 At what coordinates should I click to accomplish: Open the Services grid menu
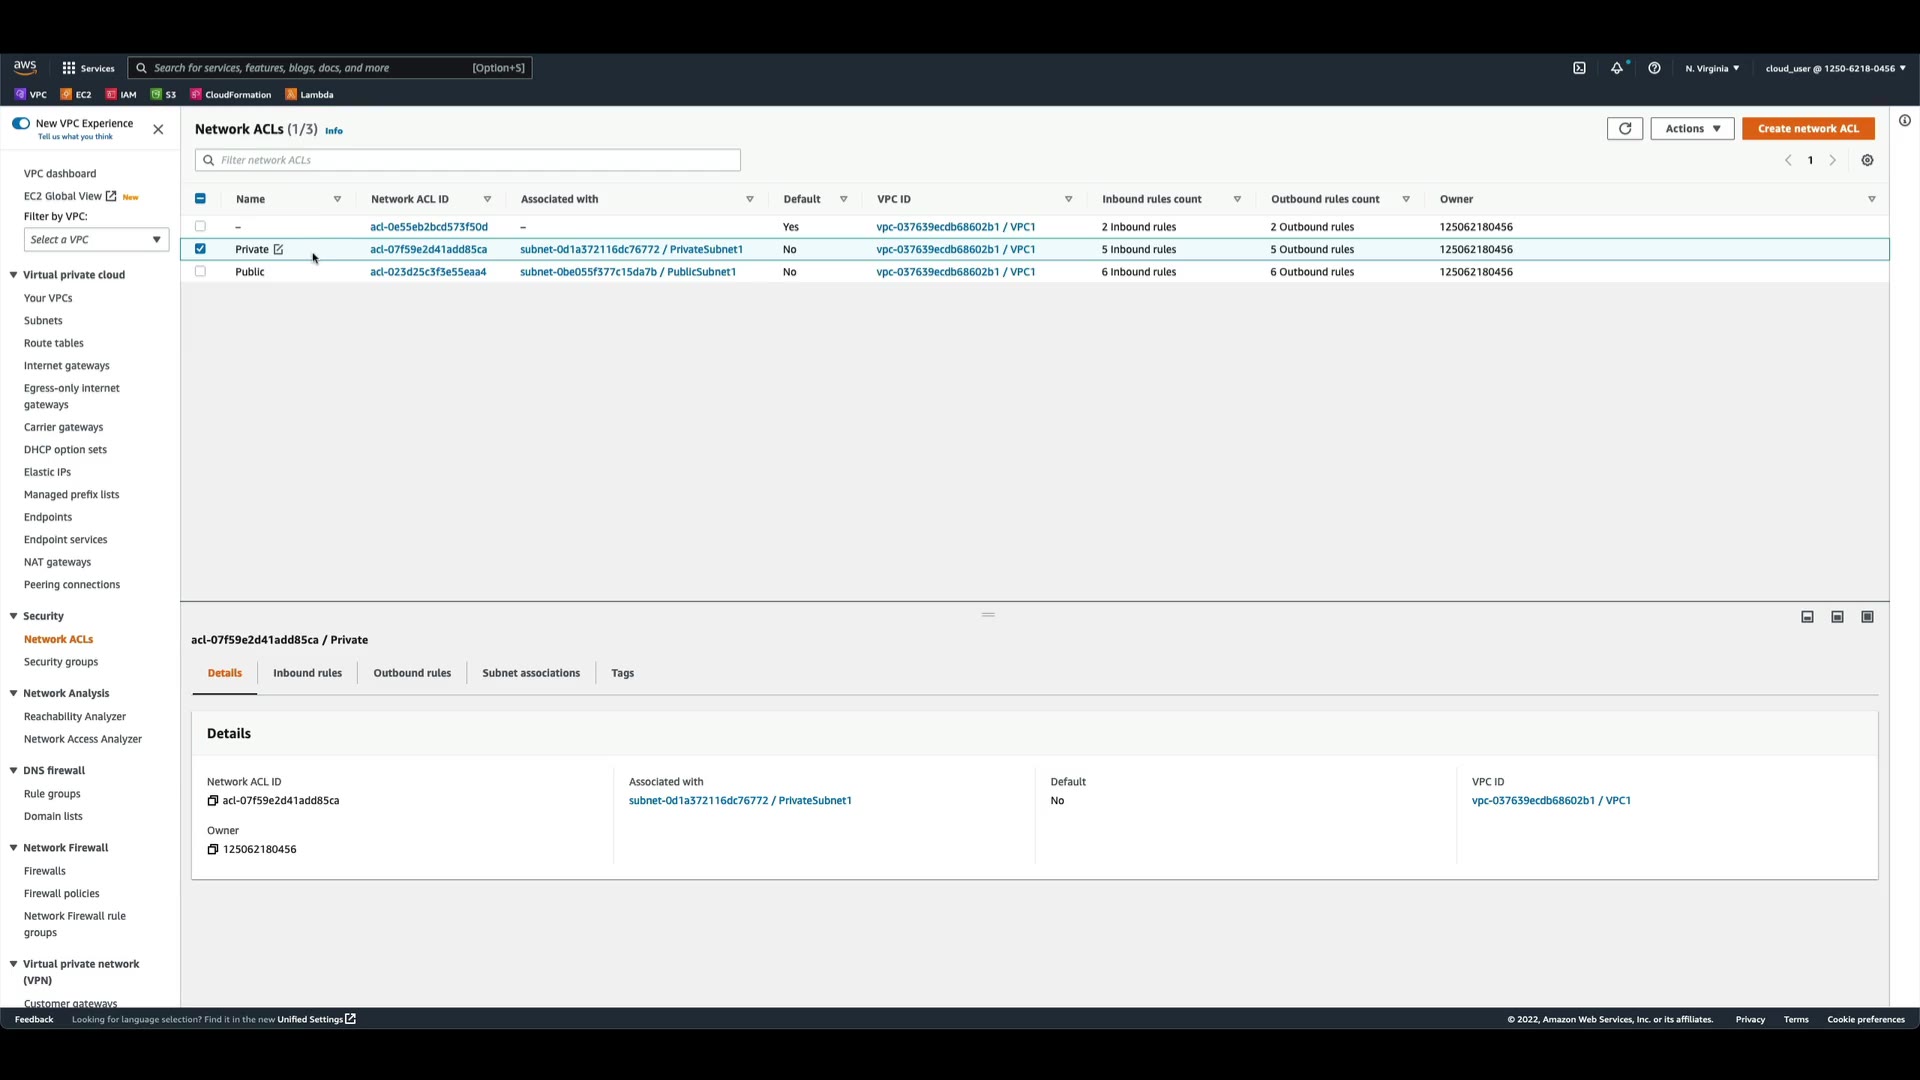(x=69, y=68)
